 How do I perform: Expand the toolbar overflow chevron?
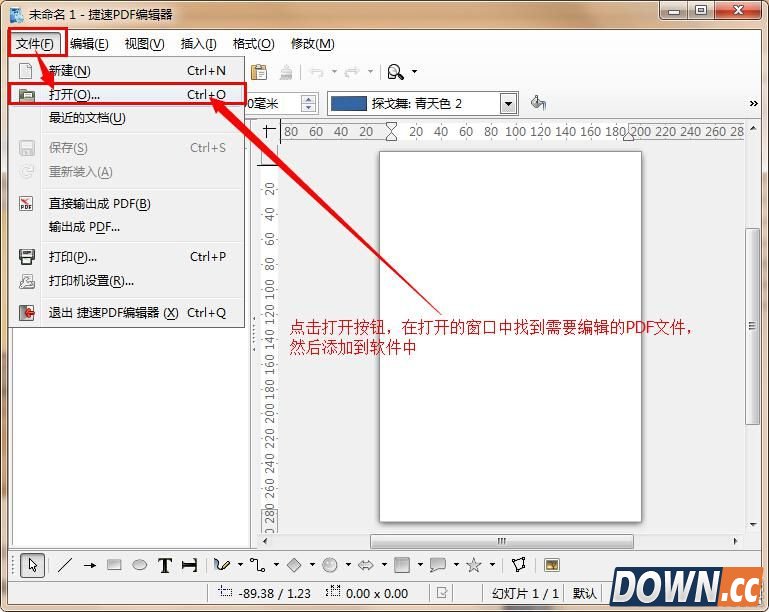[754, 103]
